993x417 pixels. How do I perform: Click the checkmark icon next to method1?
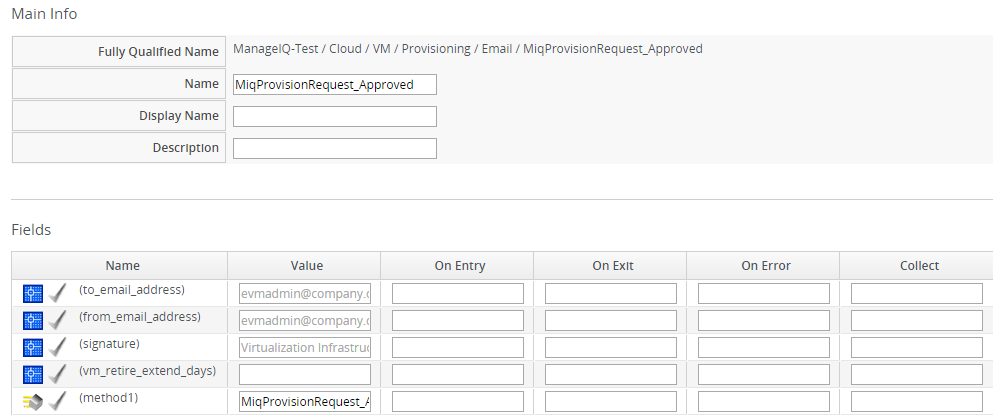tap(58, 402)
